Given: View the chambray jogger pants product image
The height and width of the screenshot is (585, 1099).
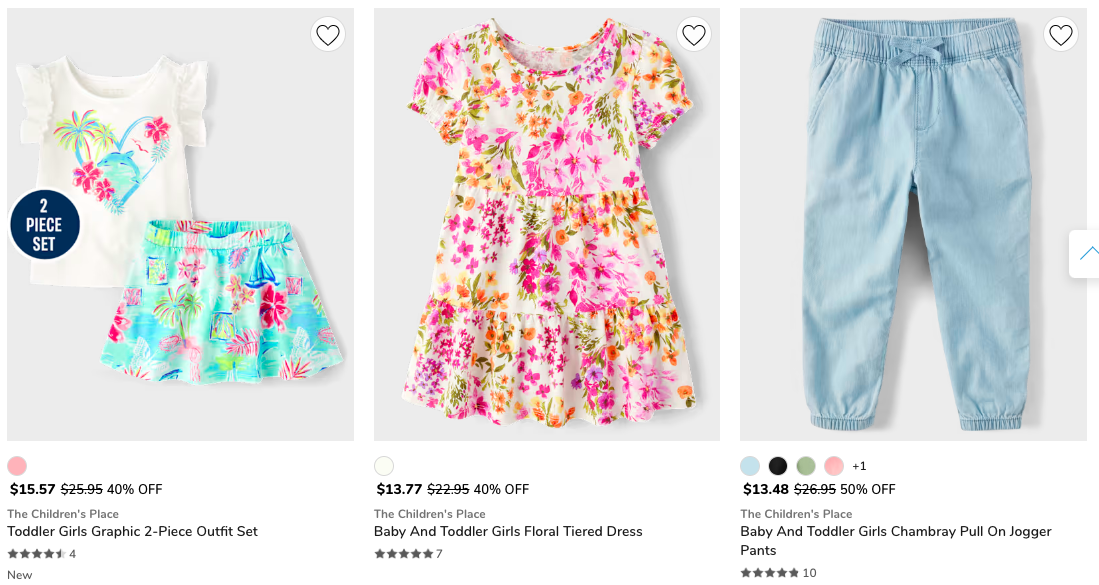Looking at the screenshot, I should tap(913, 225).
